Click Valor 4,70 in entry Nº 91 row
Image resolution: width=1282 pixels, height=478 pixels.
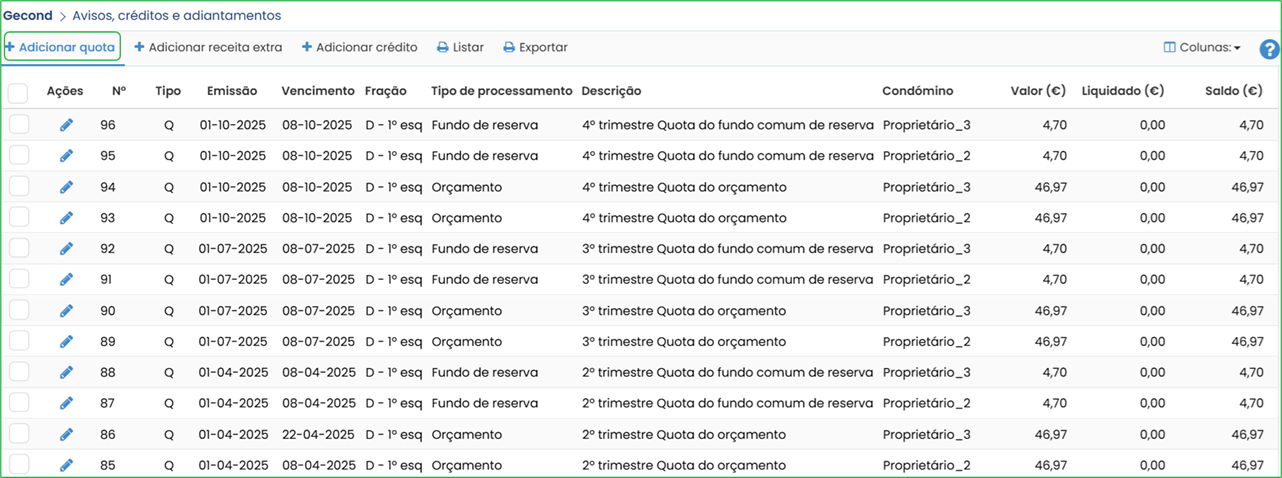tap(1055, 280)
